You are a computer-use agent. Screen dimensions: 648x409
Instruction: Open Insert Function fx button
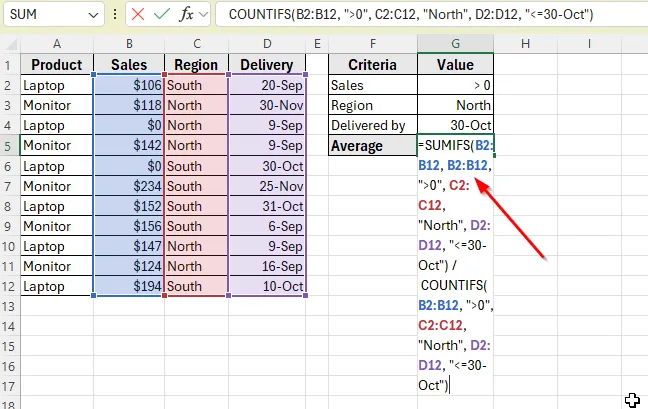click(186, 14)
